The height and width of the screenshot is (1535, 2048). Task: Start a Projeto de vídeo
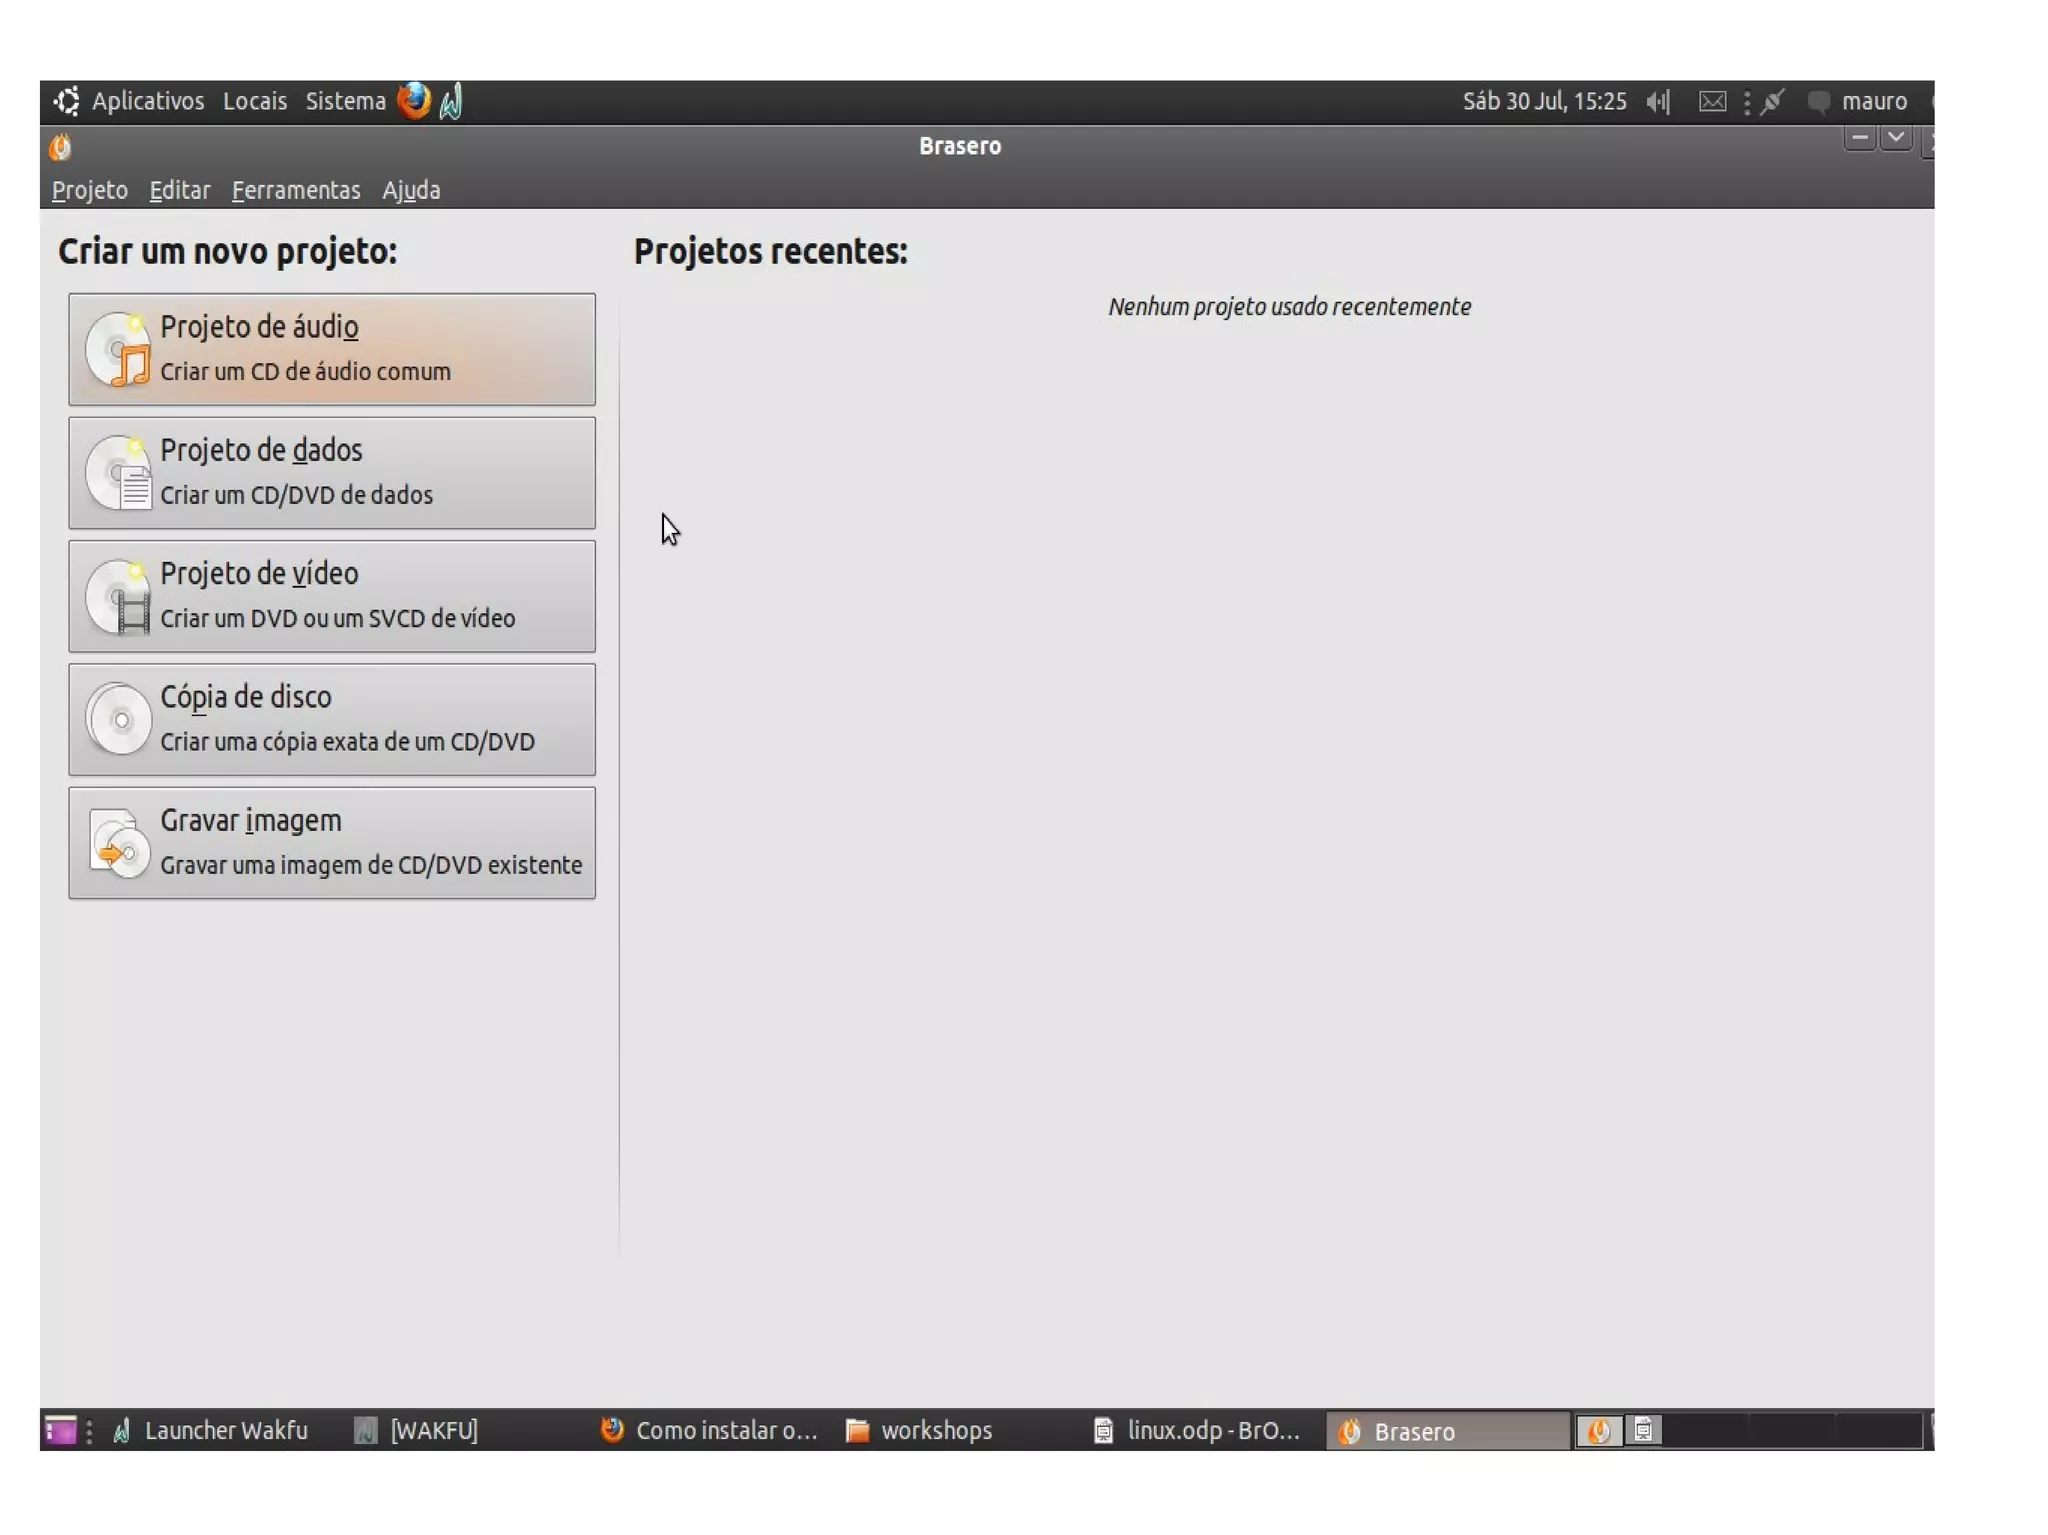pos(332,596)
